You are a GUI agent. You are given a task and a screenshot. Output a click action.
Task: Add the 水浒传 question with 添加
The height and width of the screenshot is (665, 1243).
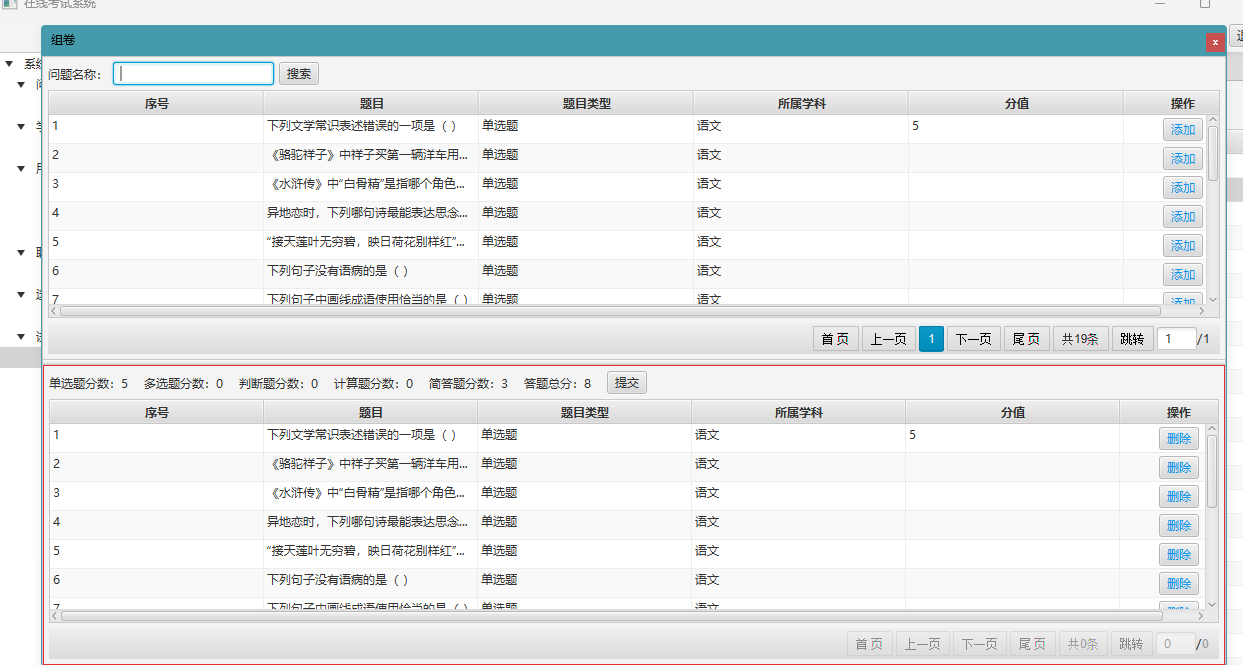coord(1182,188)
